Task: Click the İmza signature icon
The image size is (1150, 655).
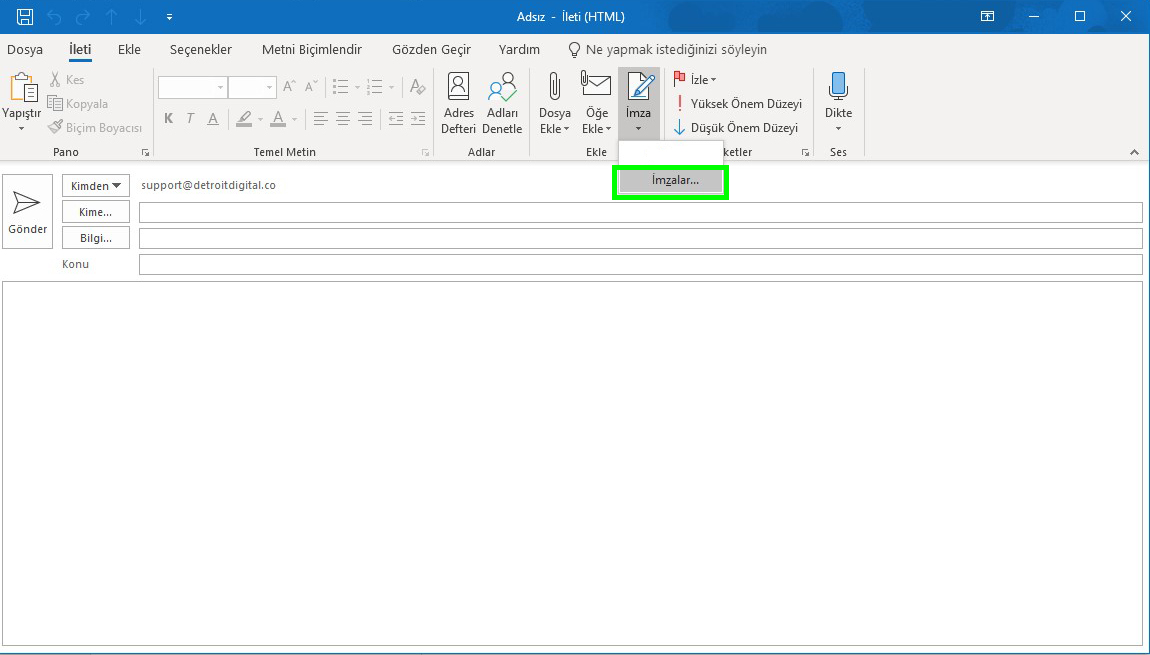Action: [639, 90]
